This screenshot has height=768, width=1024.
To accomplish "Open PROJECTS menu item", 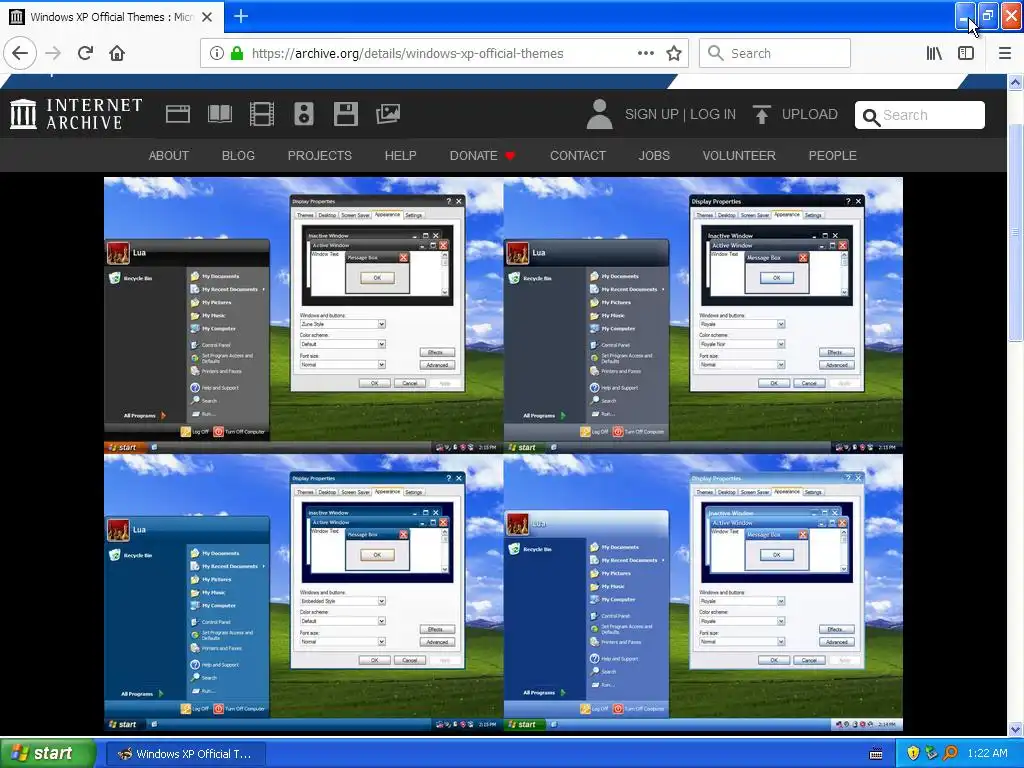I will point(319,155).
